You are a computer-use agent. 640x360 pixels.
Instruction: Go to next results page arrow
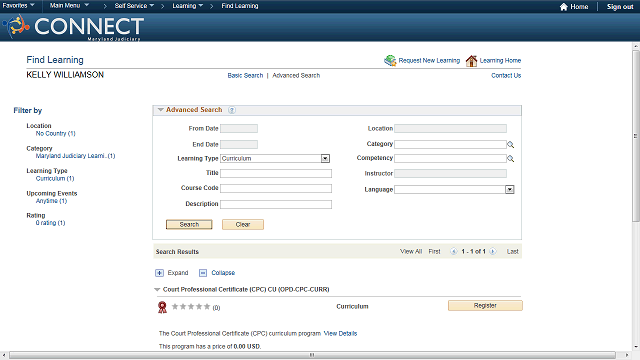coord(493,251)
